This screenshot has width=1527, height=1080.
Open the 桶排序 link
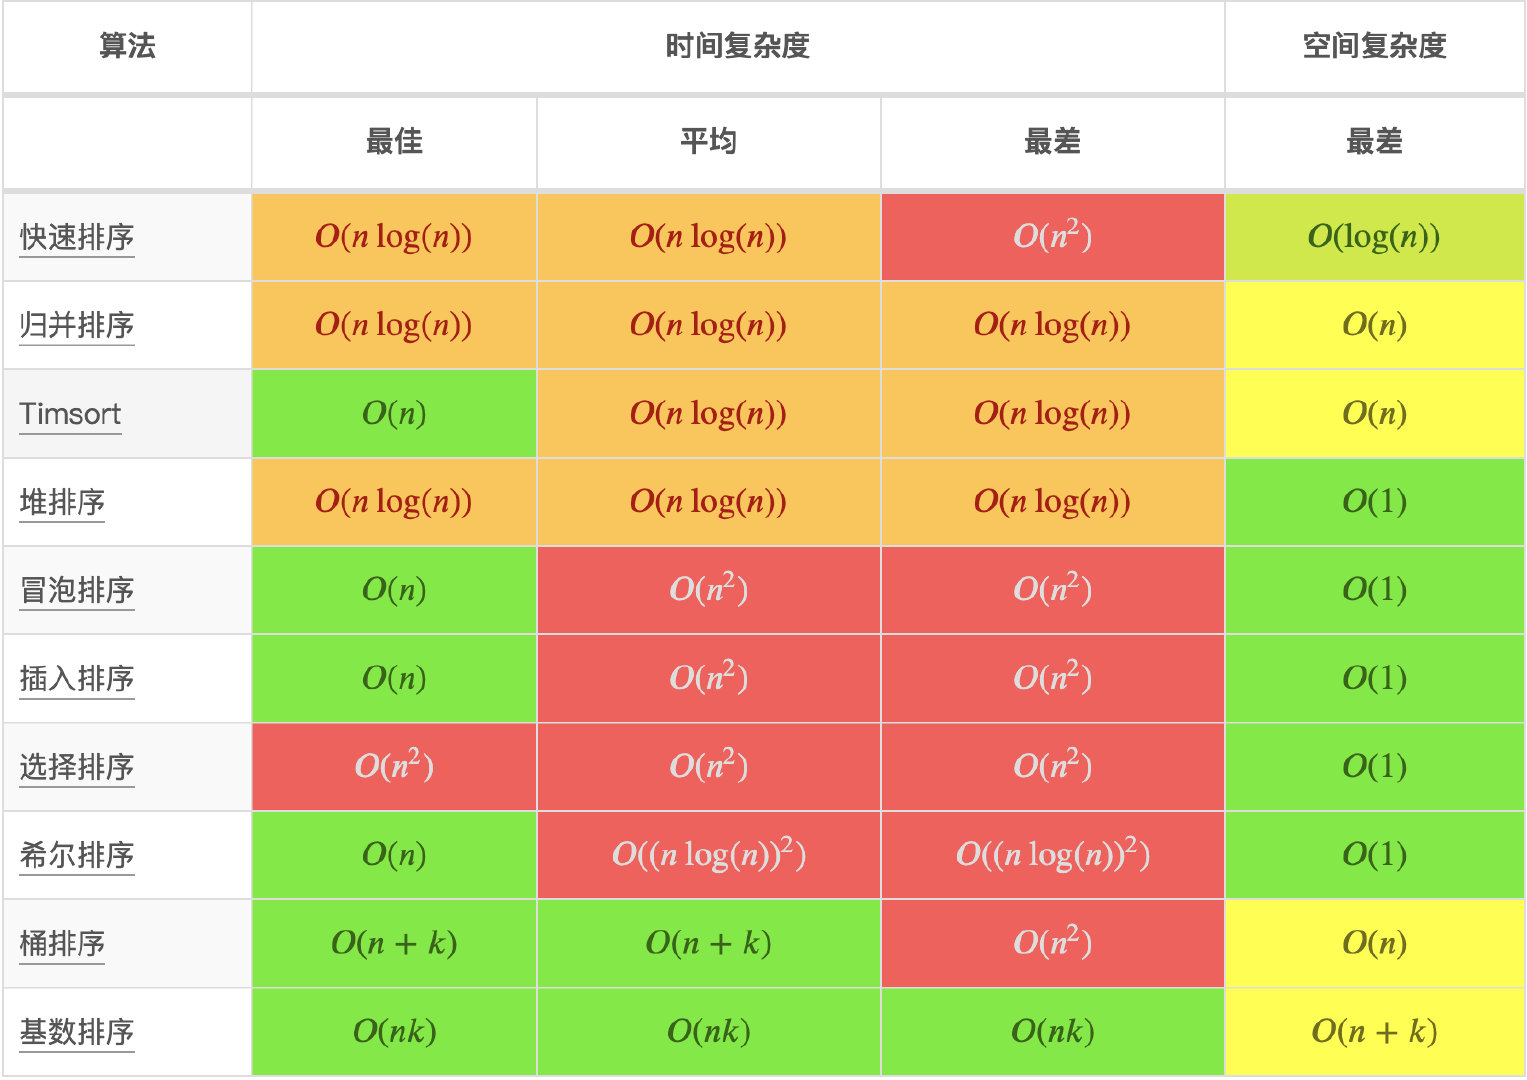pyautogui.click(x=62, y=943)
